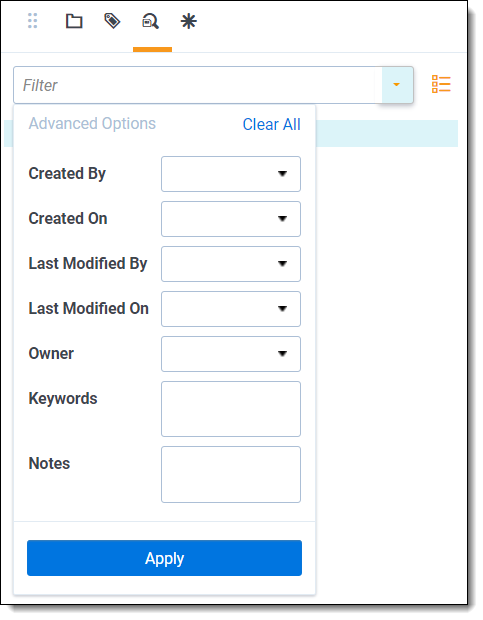The height and width of the screenshot is (620, 483).
Task: Open the Last Modified By dropdown
Action: (231, 264)
